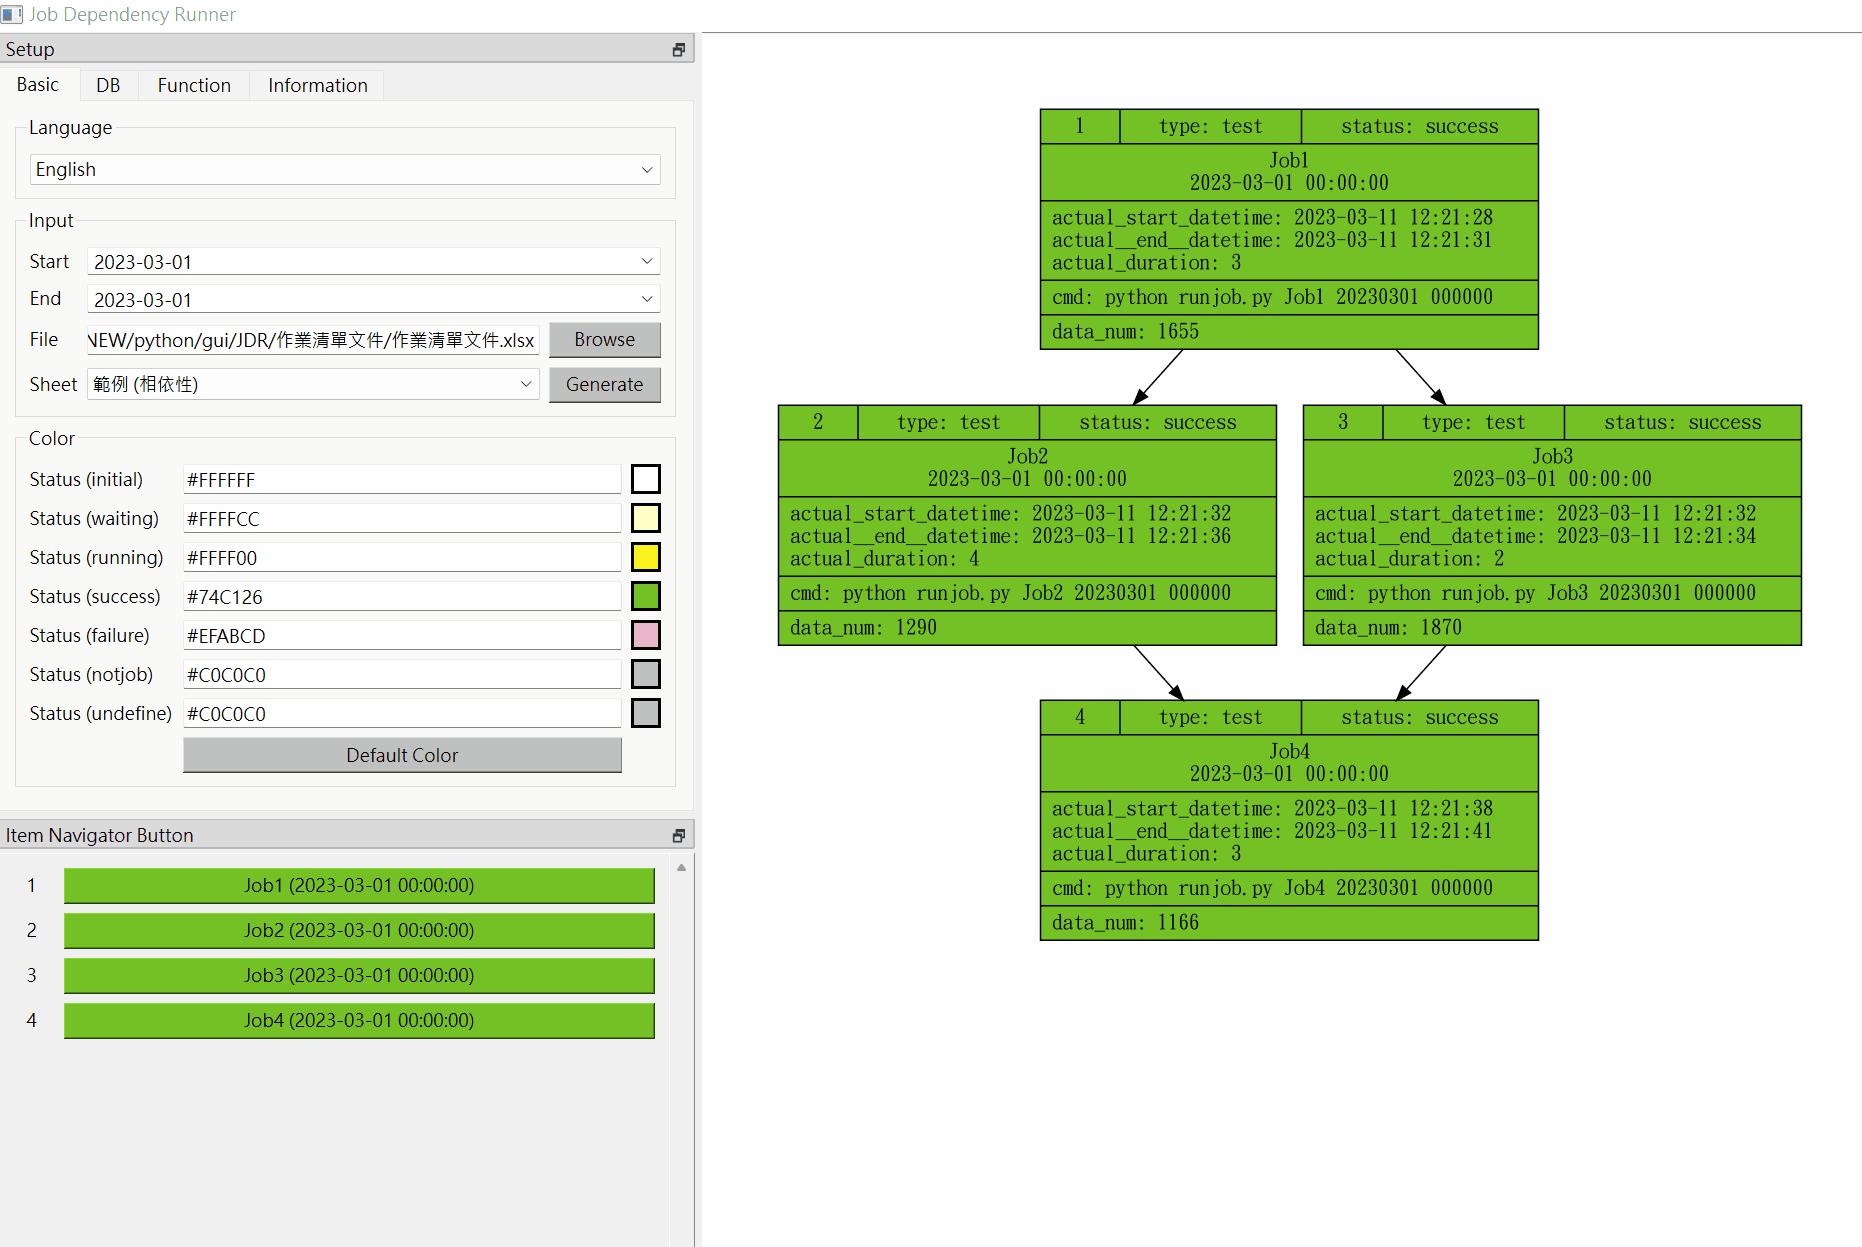
Task: Switch to the Function tab
Action: 193,85
